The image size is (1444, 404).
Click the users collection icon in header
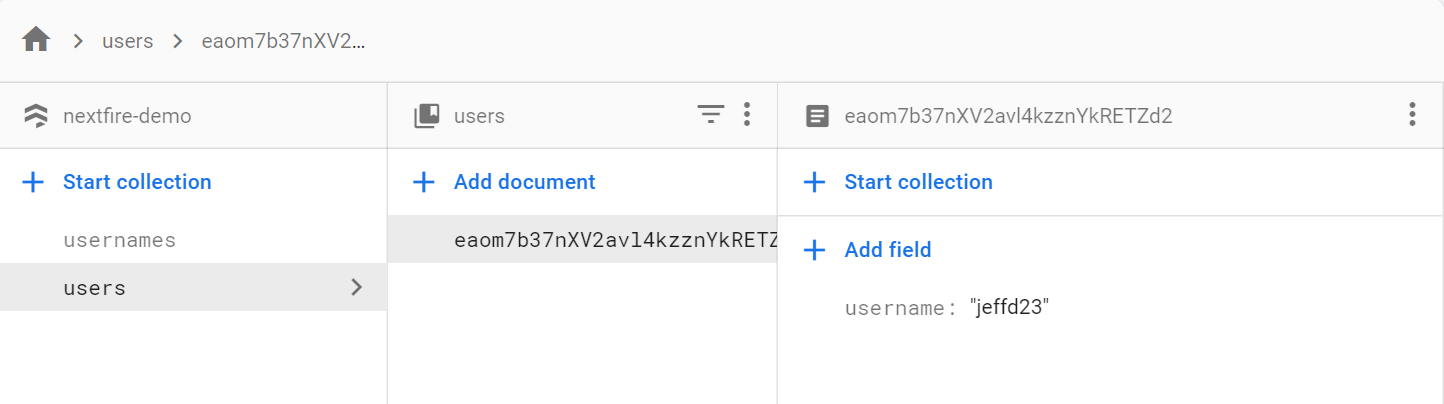click(427, 116)
